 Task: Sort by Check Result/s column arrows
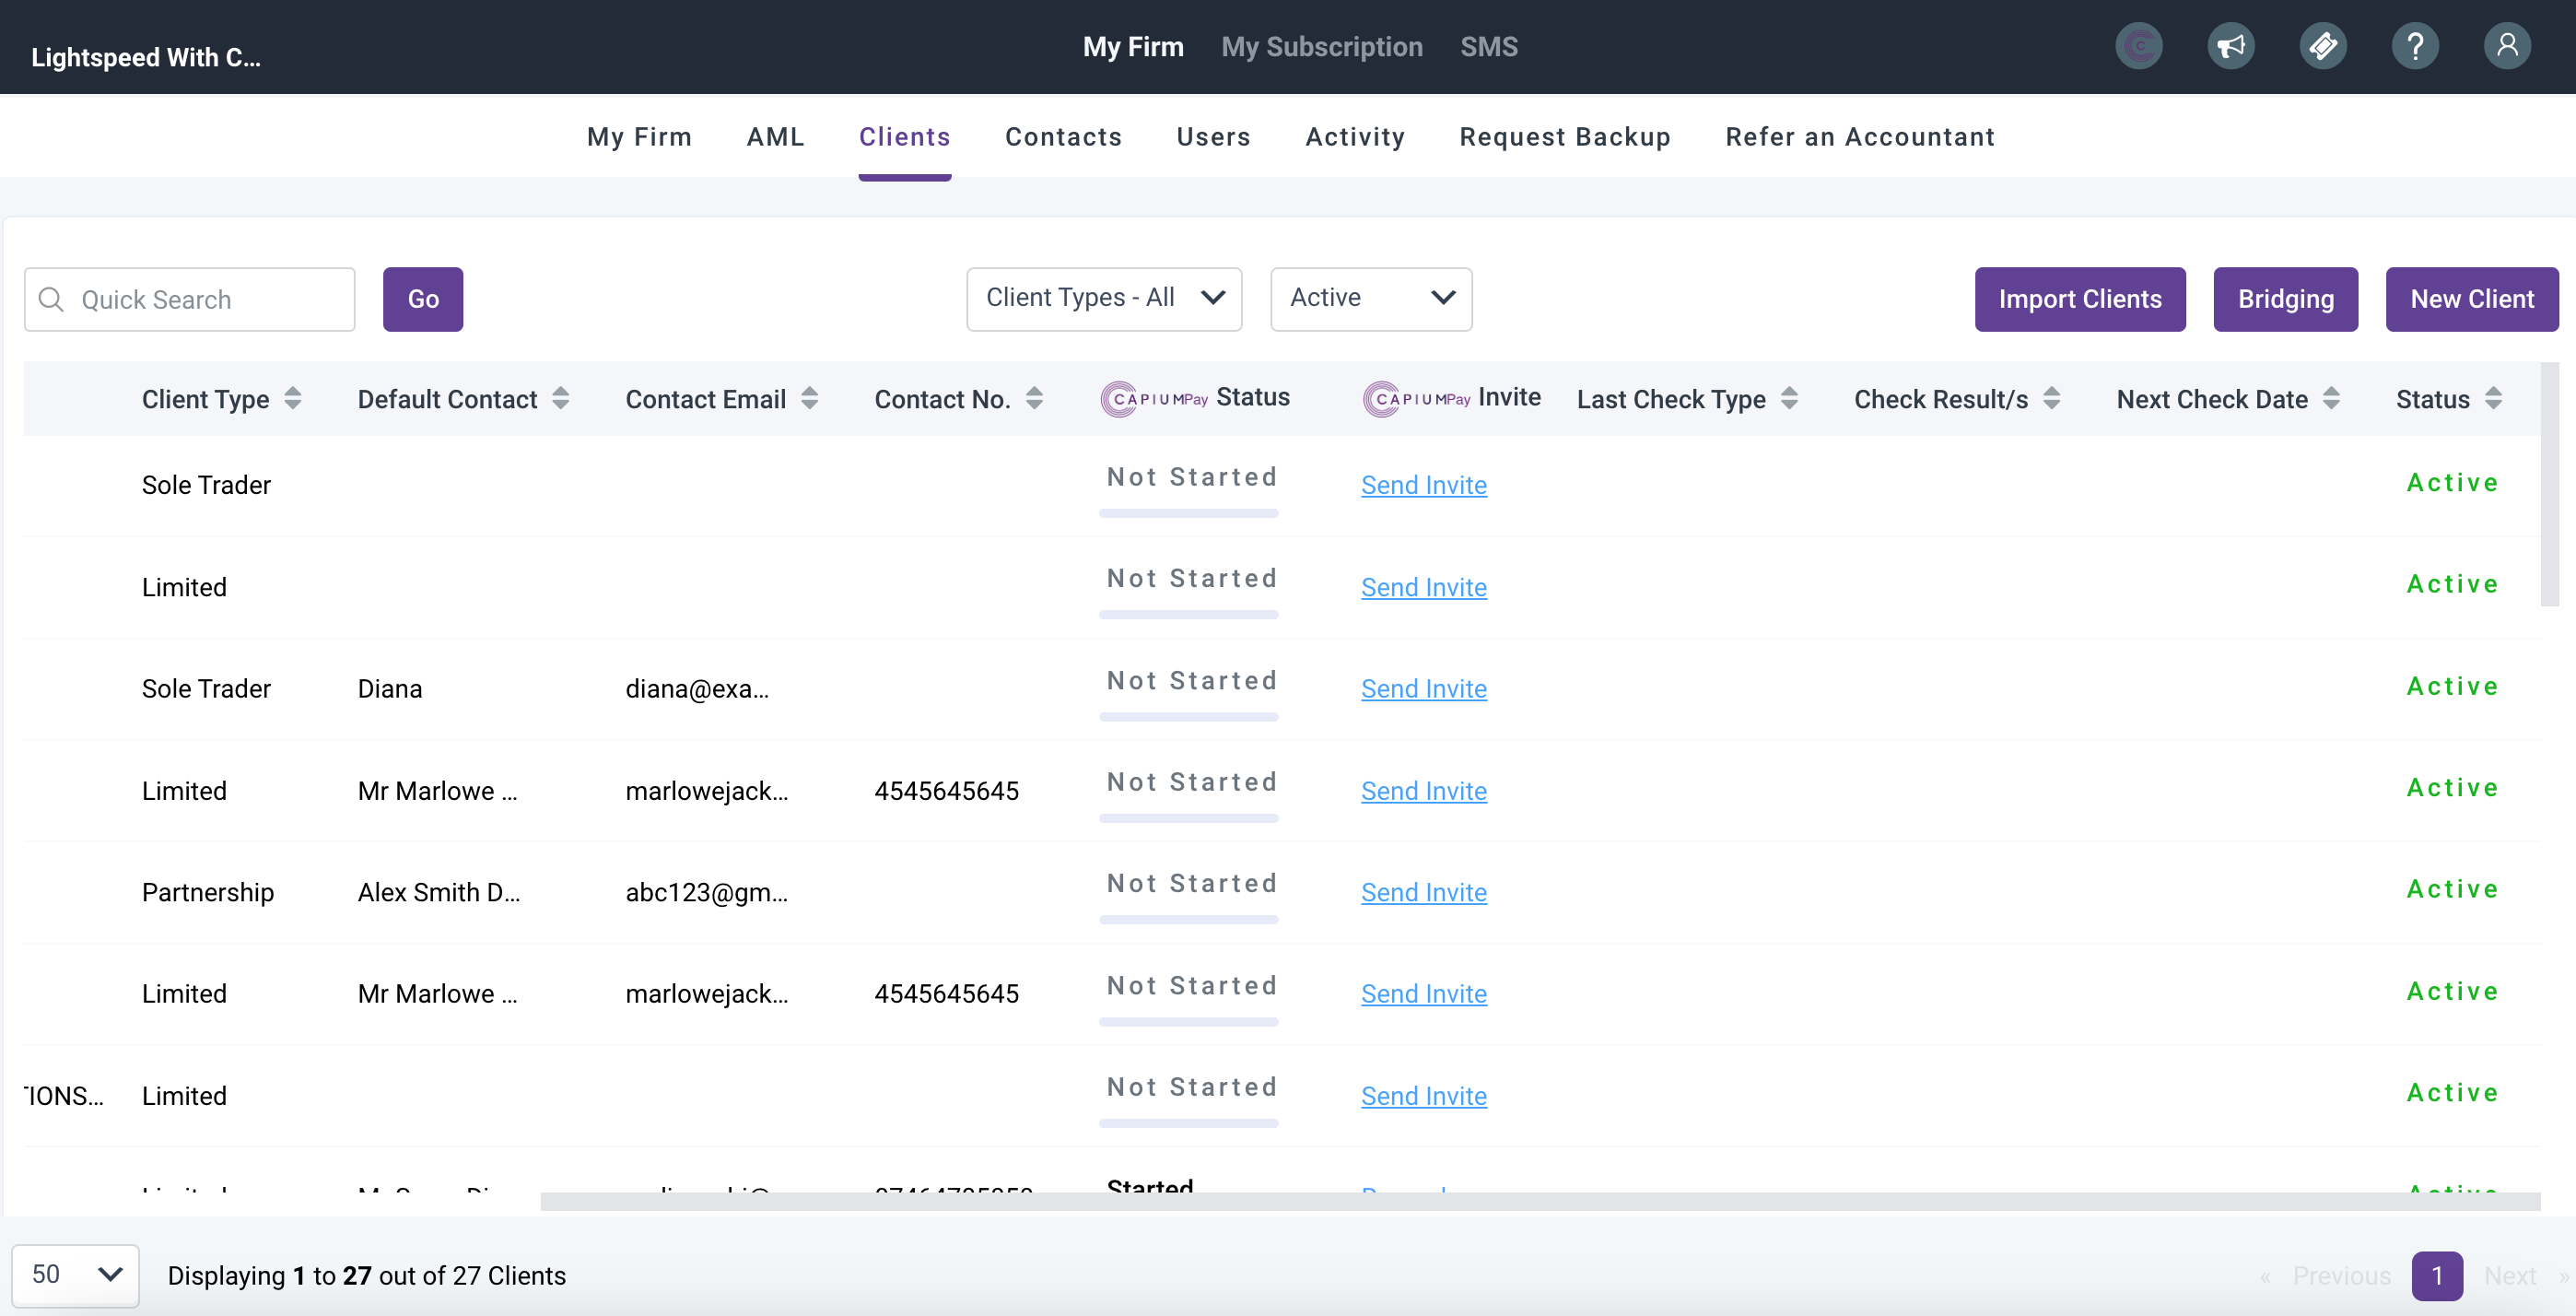[2051, 399]
